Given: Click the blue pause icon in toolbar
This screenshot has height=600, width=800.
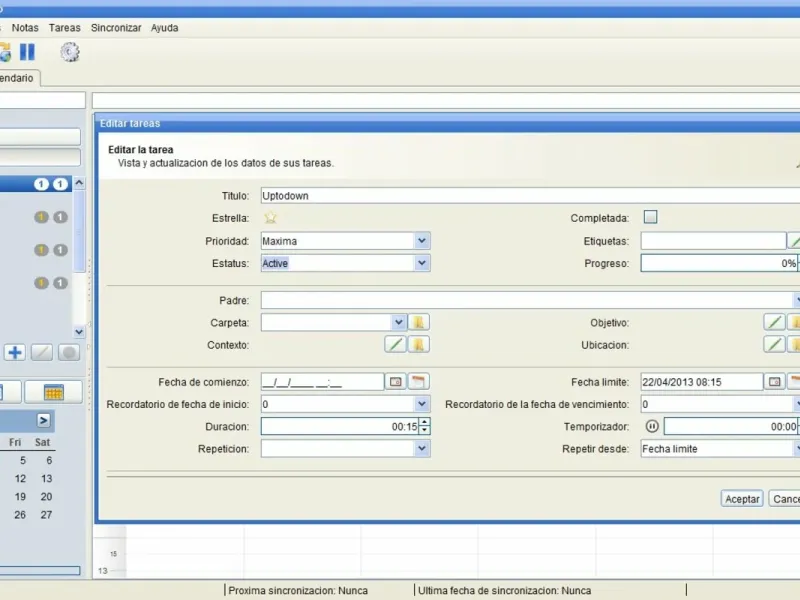Looking at the screenshot, I should coord(27,52).
